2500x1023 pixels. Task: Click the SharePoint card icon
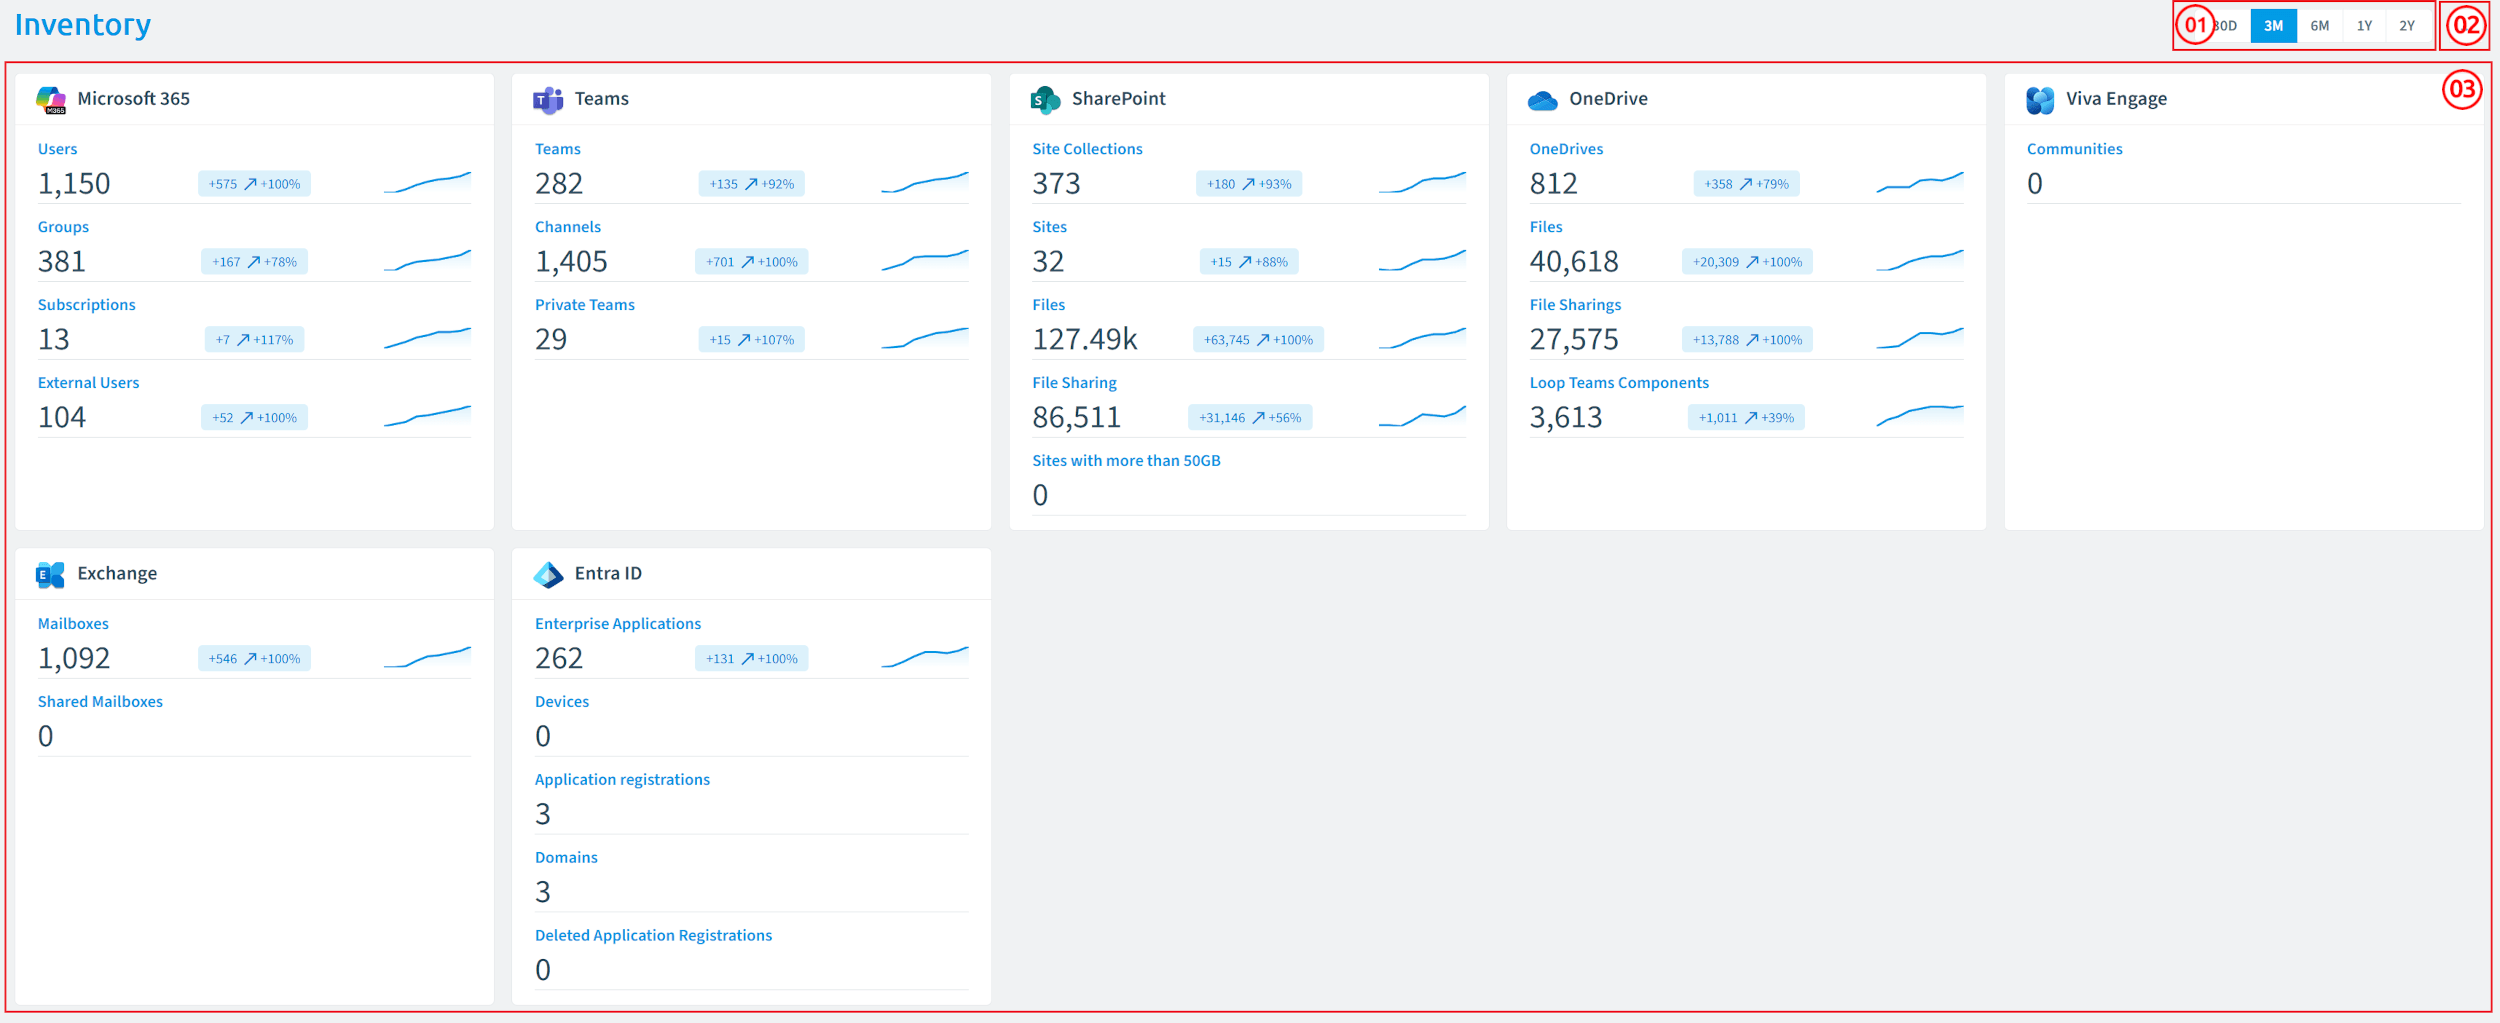[x=1045, y=100]
